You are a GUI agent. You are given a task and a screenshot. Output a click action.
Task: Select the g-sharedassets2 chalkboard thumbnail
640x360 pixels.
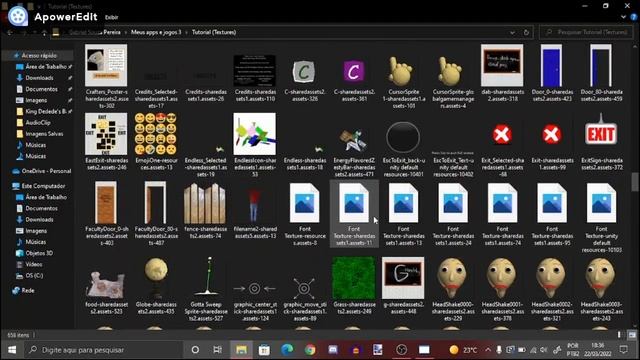coord(403,278)
